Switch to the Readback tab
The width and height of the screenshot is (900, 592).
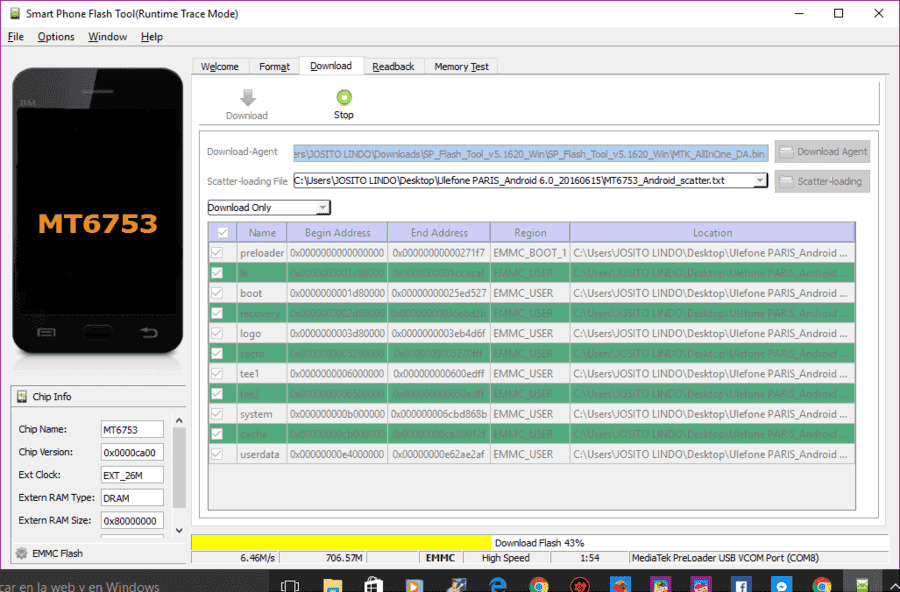[393, 67]
